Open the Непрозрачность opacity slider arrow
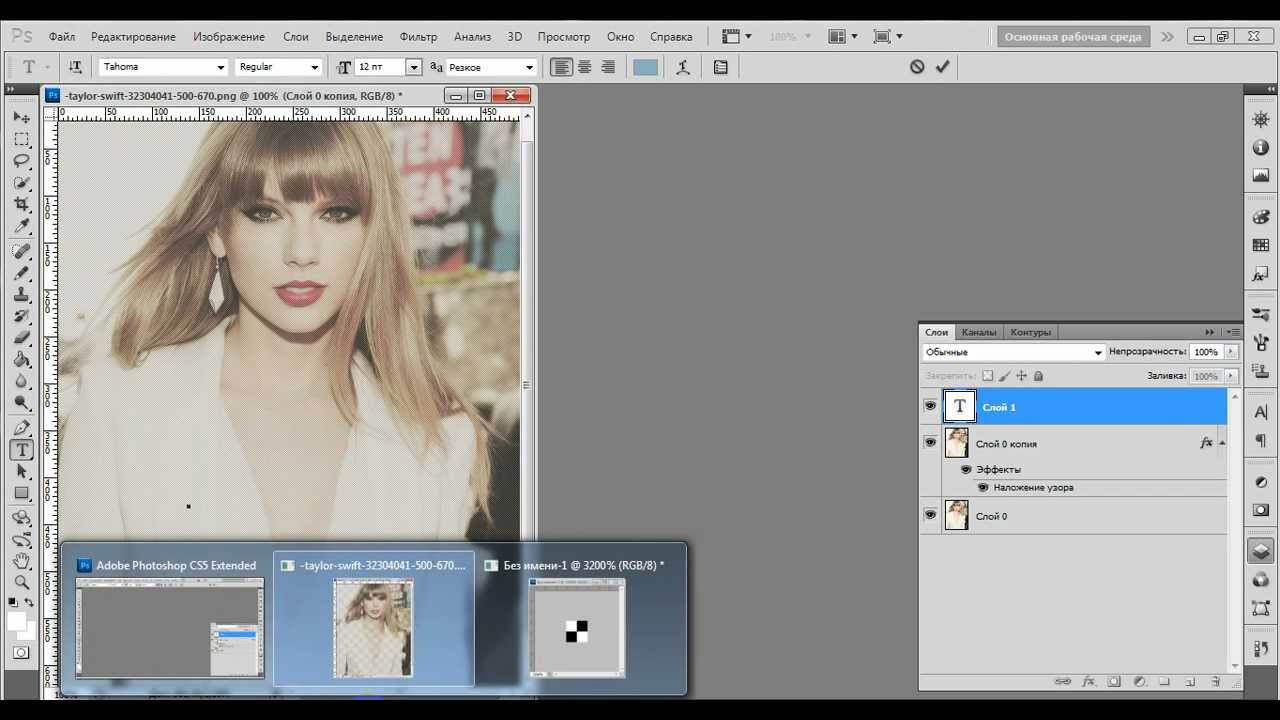The height and width of the screenshot is (720, 1280). tap(1231, 352)
